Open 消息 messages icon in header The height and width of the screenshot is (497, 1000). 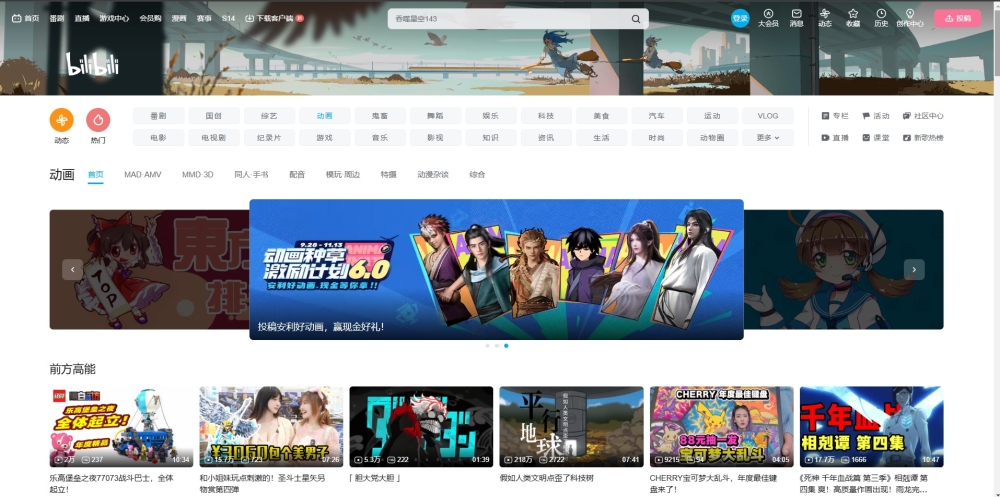click(796, 14)
